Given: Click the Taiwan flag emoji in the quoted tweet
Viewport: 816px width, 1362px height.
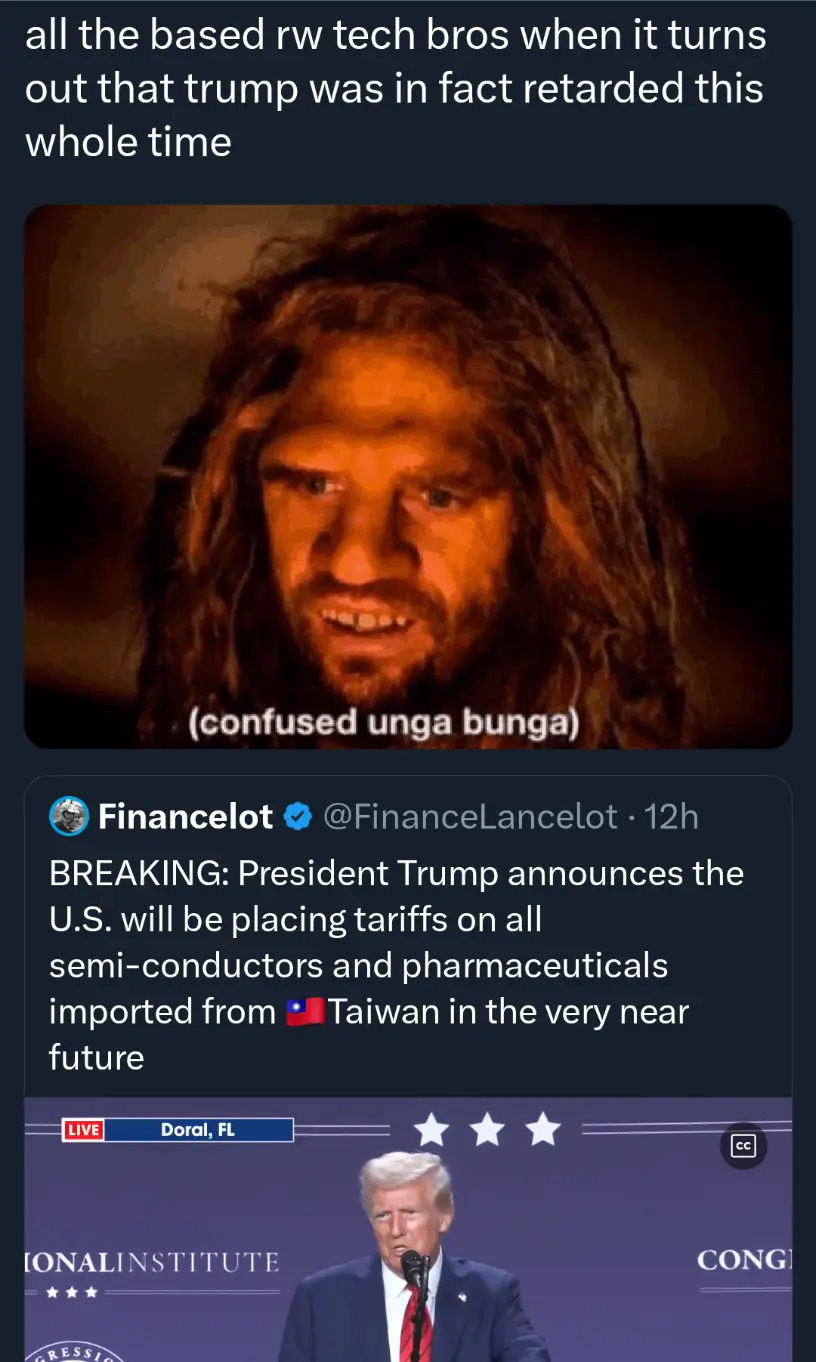Looking at the screenshot, I should coord(305,1012).
